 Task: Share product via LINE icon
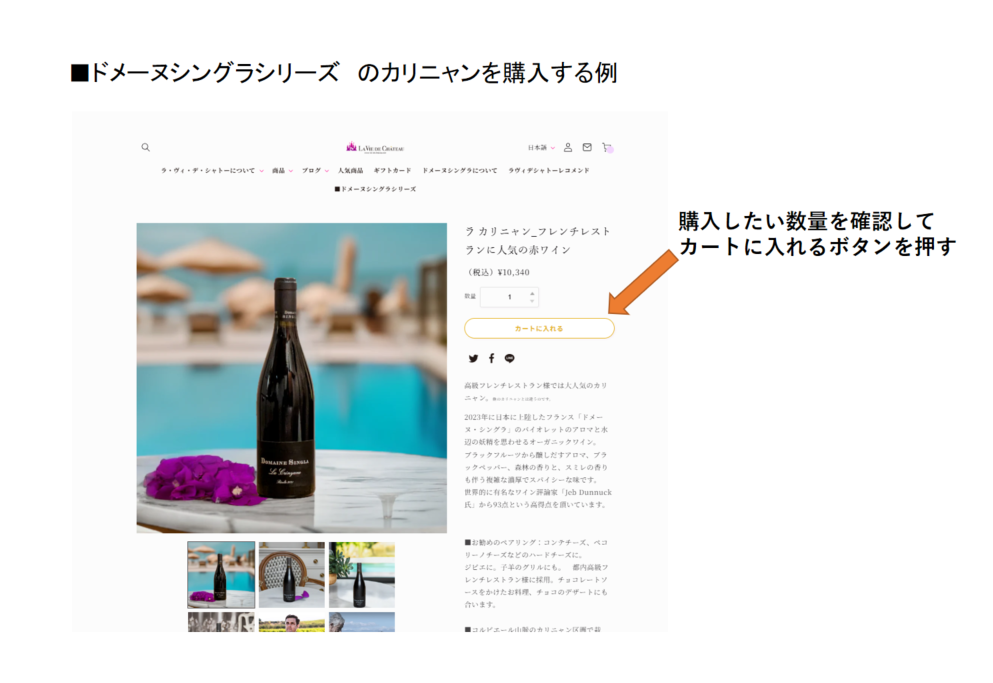(x=510, y=359)
